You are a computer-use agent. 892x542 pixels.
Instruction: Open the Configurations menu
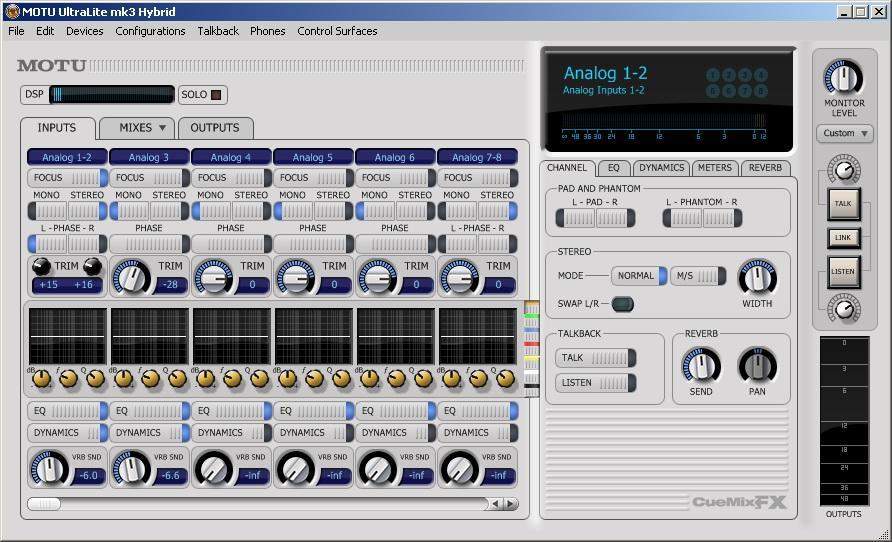(x=150, y=31)
